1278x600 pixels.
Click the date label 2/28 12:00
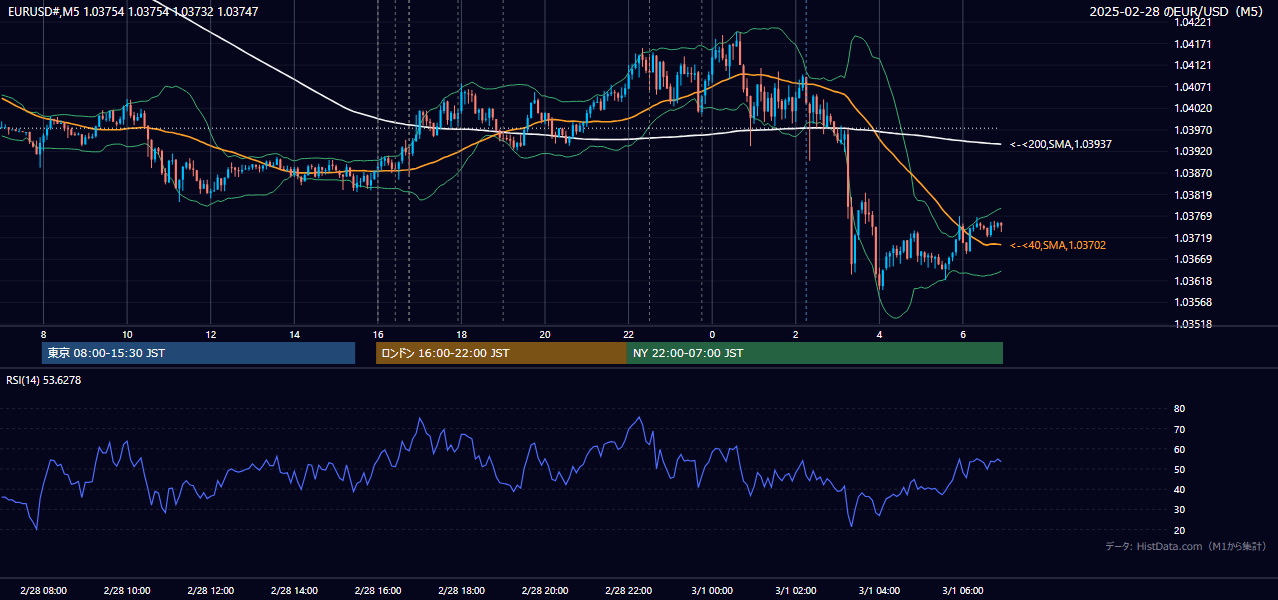pos(210,590)
